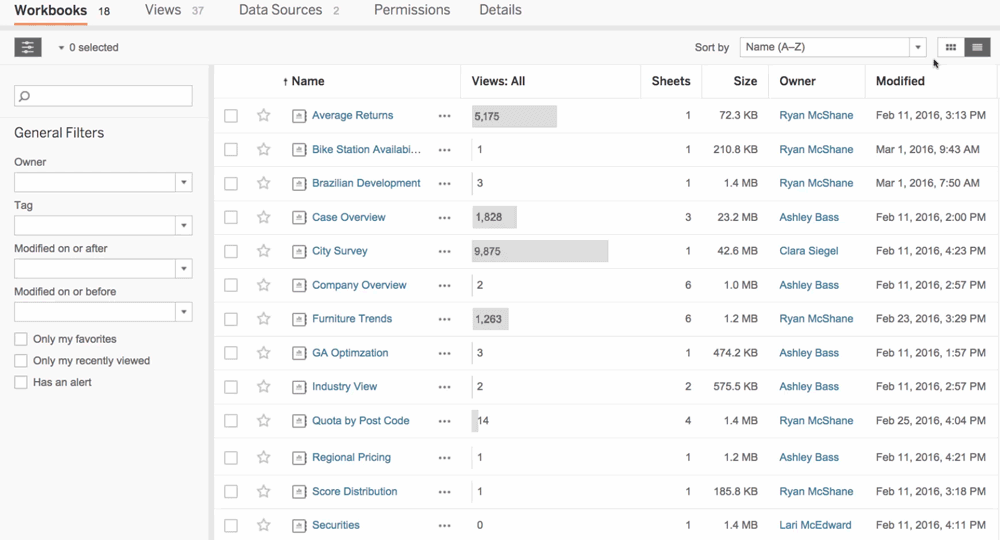Screen dimensions: 1000x540
Task: Favorite the Average Returns workbook star
Action: point(264,116)
